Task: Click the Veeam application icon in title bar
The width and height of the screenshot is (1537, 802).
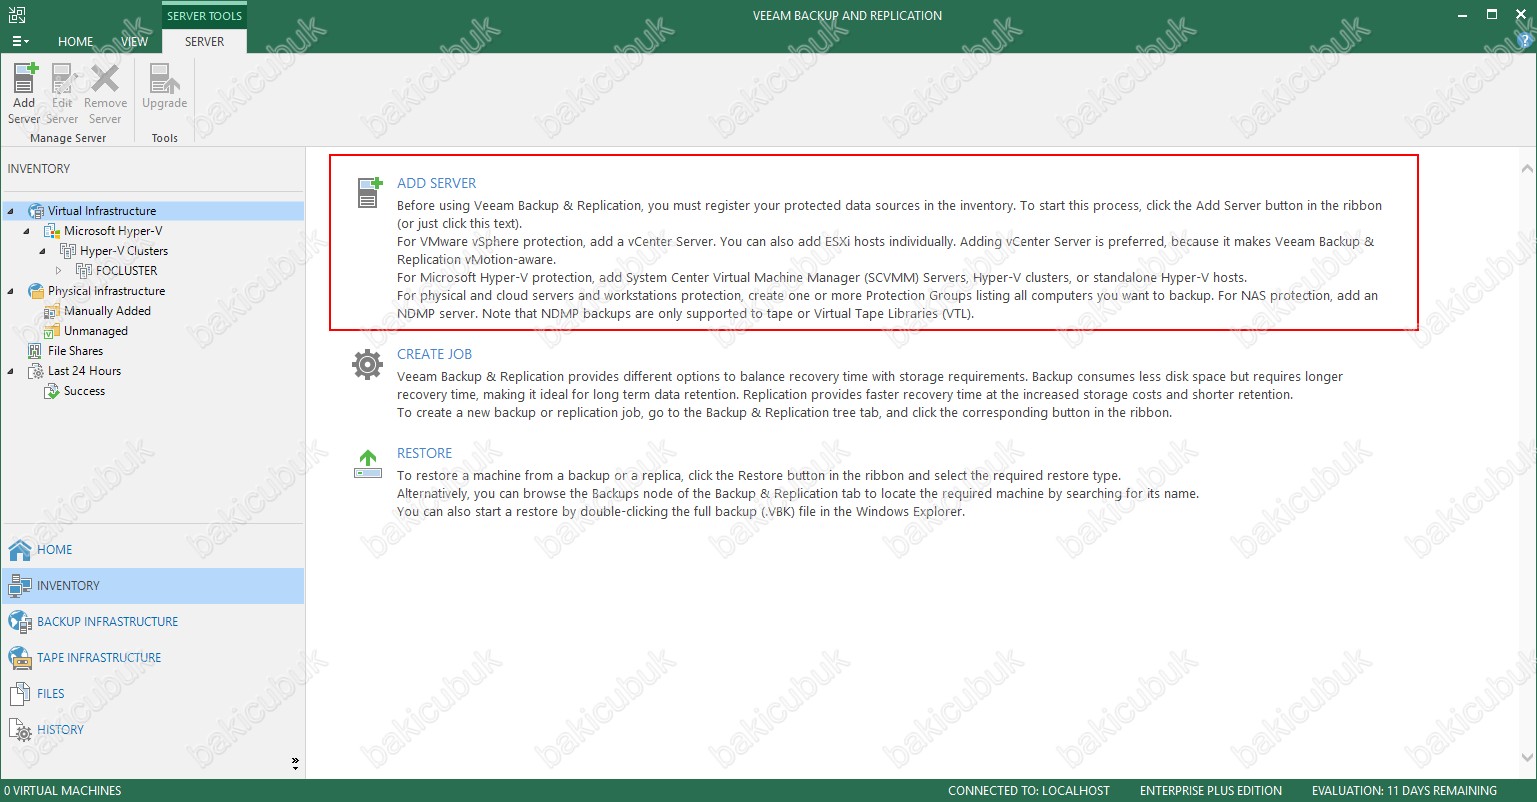Action: (15, 15)
